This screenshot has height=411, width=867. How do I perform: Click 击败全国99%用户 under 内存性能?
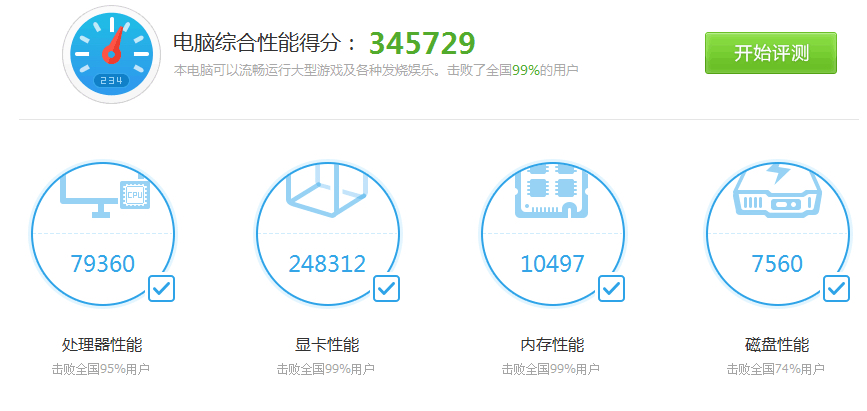[x=551, y=369]
